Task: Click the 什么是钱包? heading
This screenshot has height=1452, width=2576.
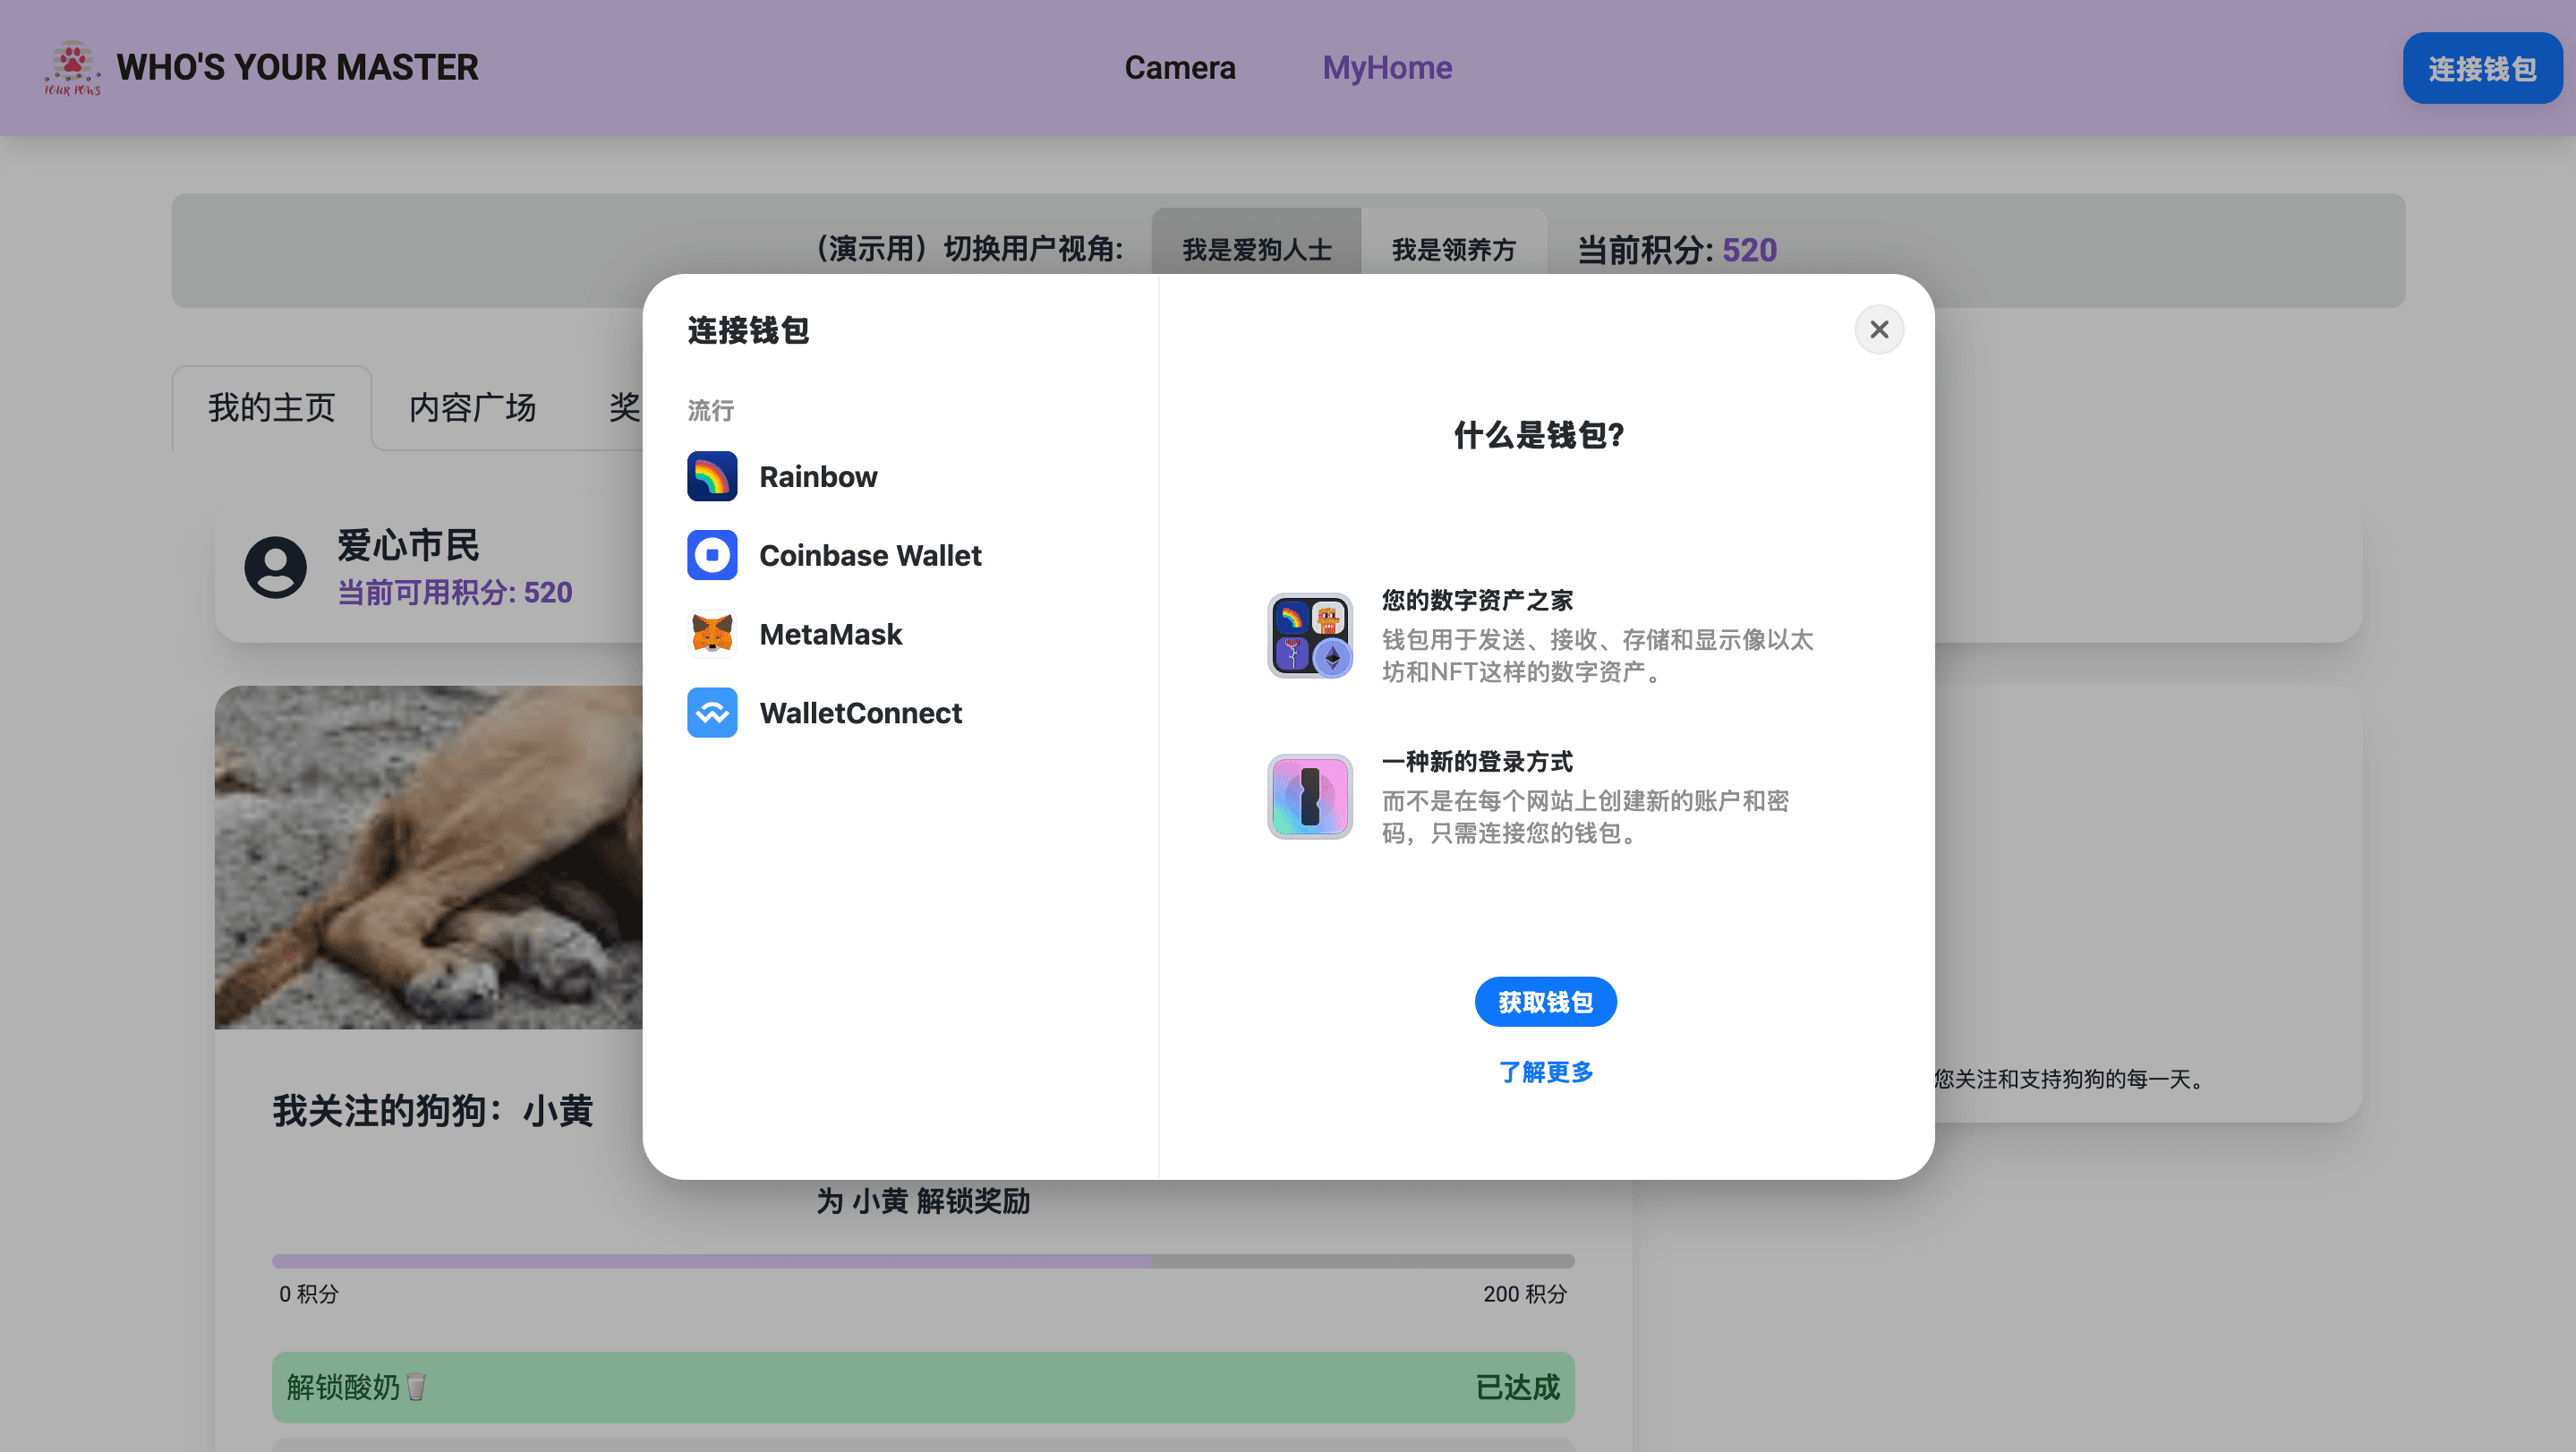Action: coord(1539,435)
